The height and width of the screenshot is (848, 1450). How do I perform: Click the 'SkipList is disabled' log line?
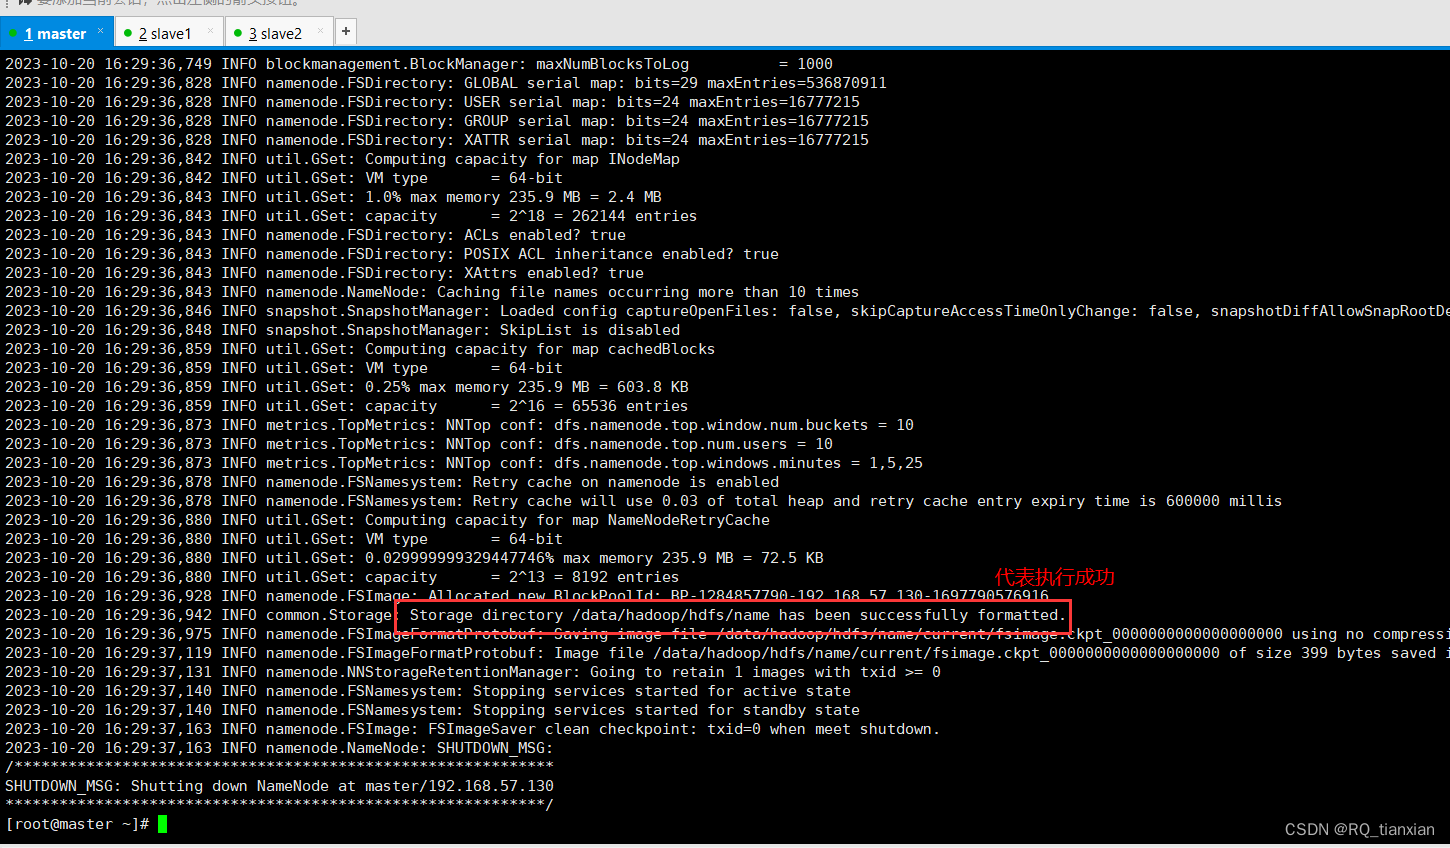pos(342,330)
